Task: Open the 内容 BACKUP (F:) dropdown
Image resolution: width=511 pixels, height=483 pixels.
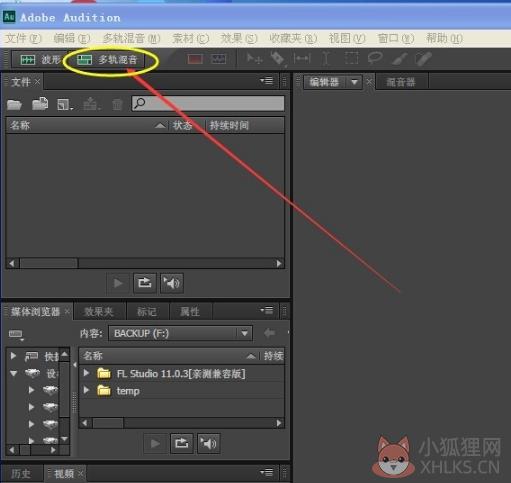Action: tap(180, 333)
